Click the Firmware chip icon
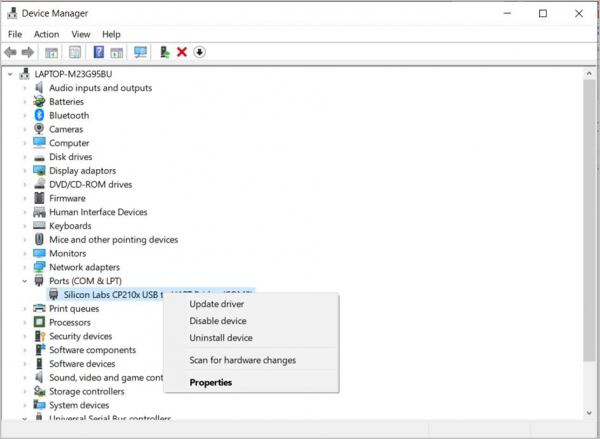Viewport: 600px width, 439px height. click(x=39, y=198)
